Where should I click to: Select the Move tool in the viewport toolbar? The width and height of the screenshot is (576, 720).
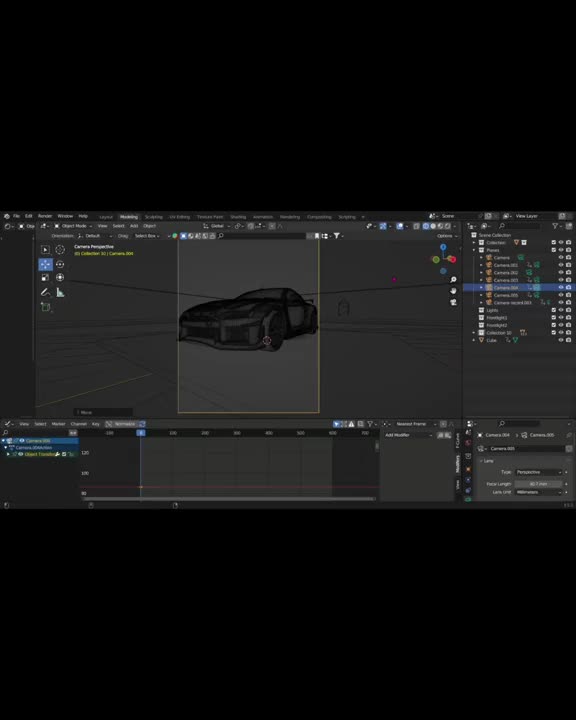[45, 264]
